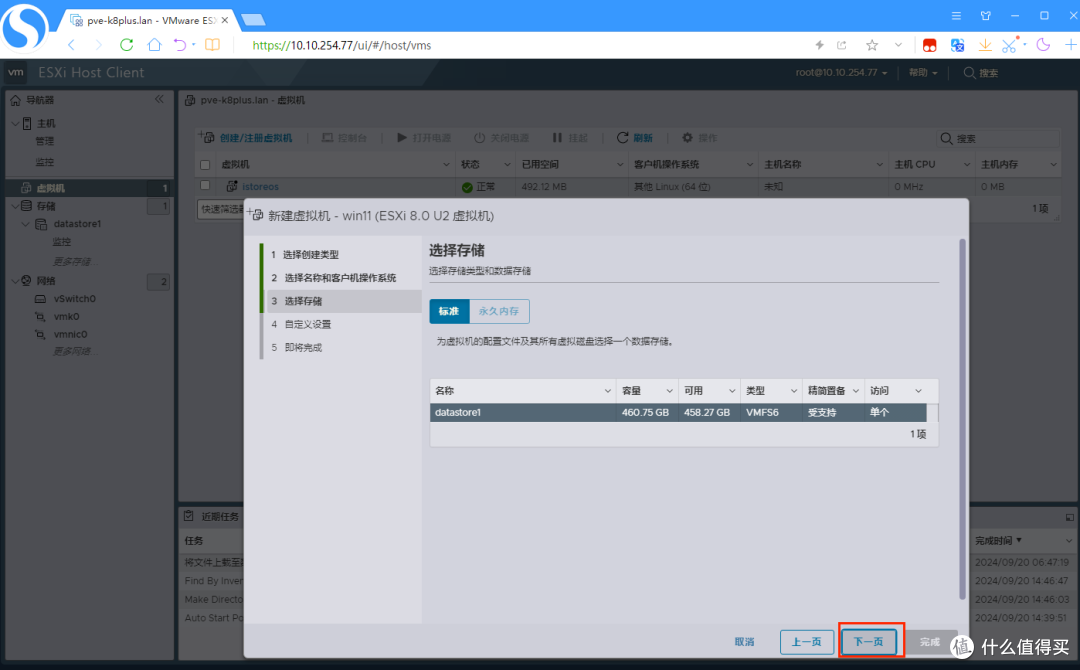This screenshot has width=1080, height=670.
Task: Click the refresh icon in VM toolbar
Action: tap(622, 138)
